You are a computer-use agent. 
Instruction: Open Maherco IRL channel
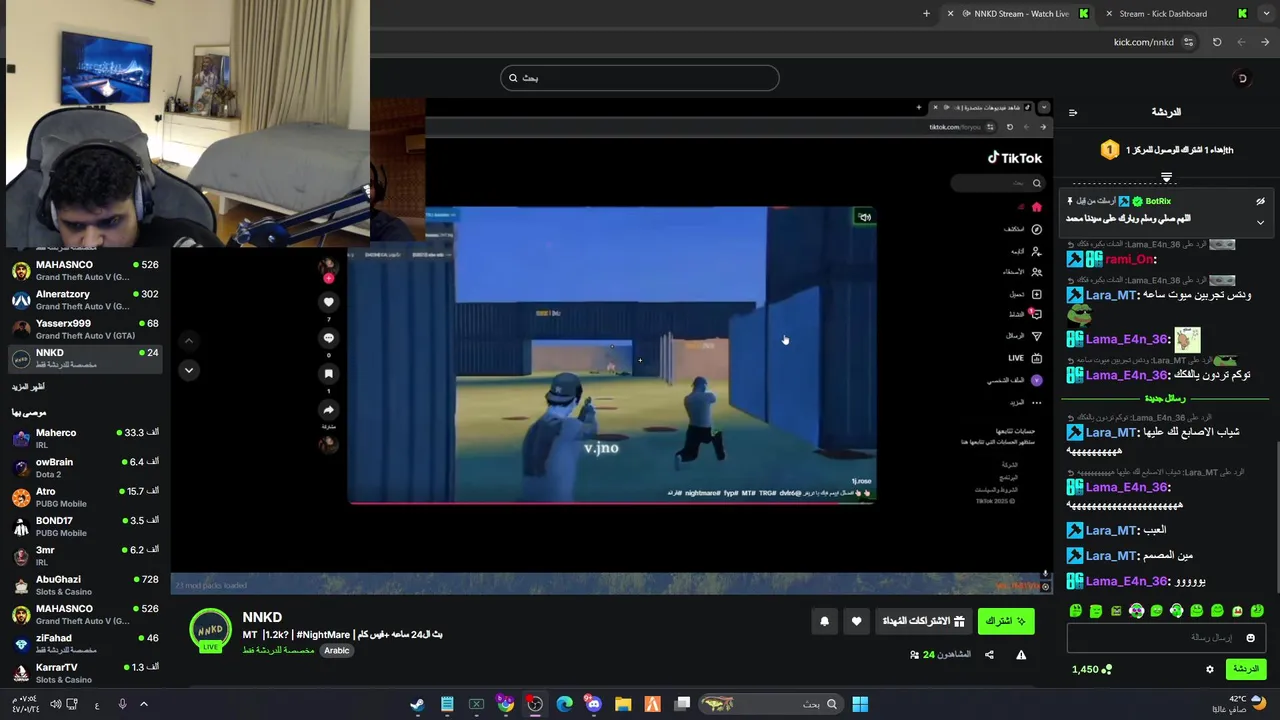point(85,438)
